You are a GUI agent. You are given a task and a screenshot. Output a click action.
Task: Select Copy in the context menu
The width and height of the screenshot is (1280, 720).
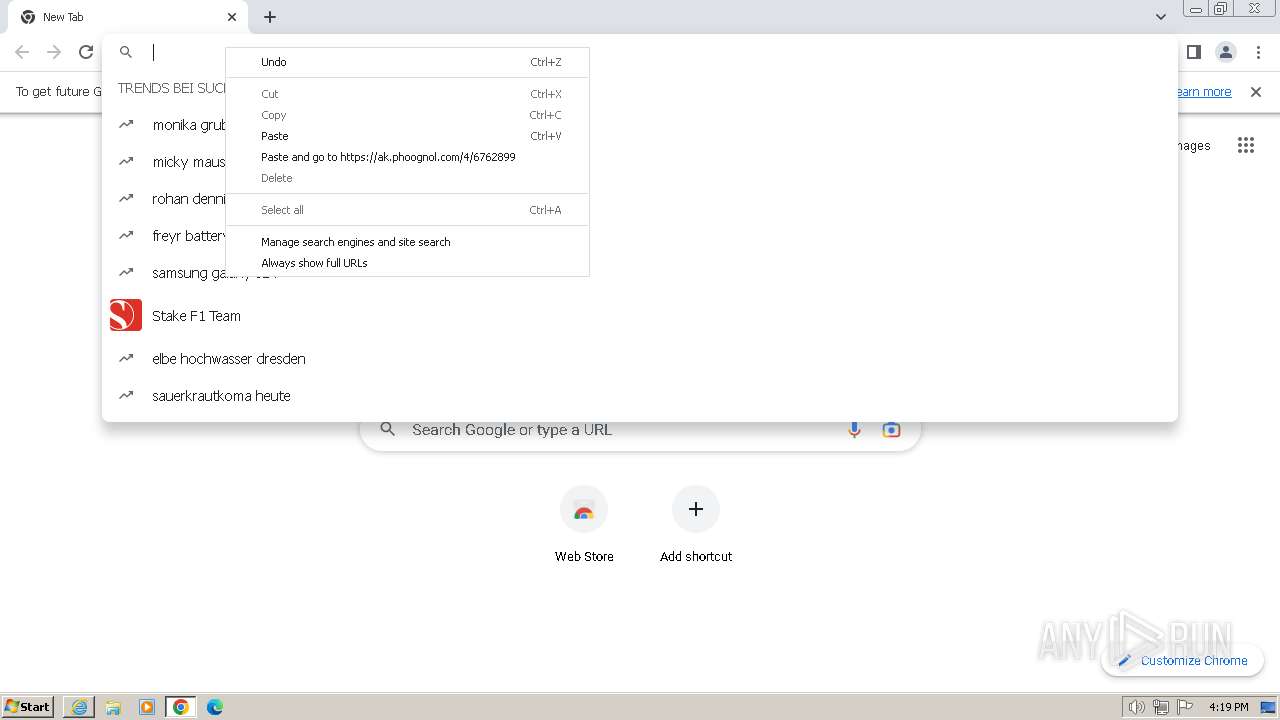coord(407,115)
